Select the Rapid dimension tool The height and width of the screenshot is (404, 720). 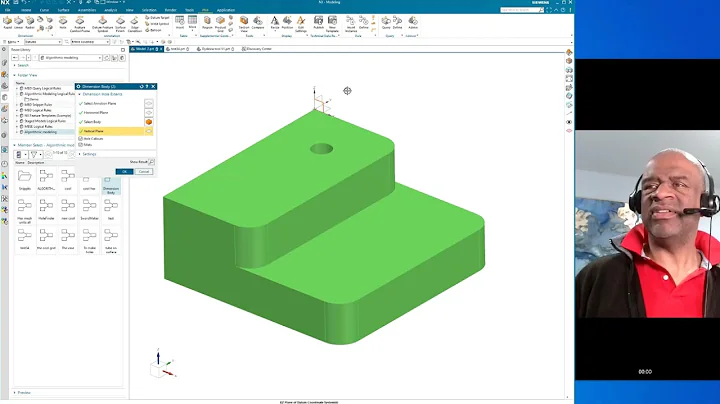click(7, 23)
